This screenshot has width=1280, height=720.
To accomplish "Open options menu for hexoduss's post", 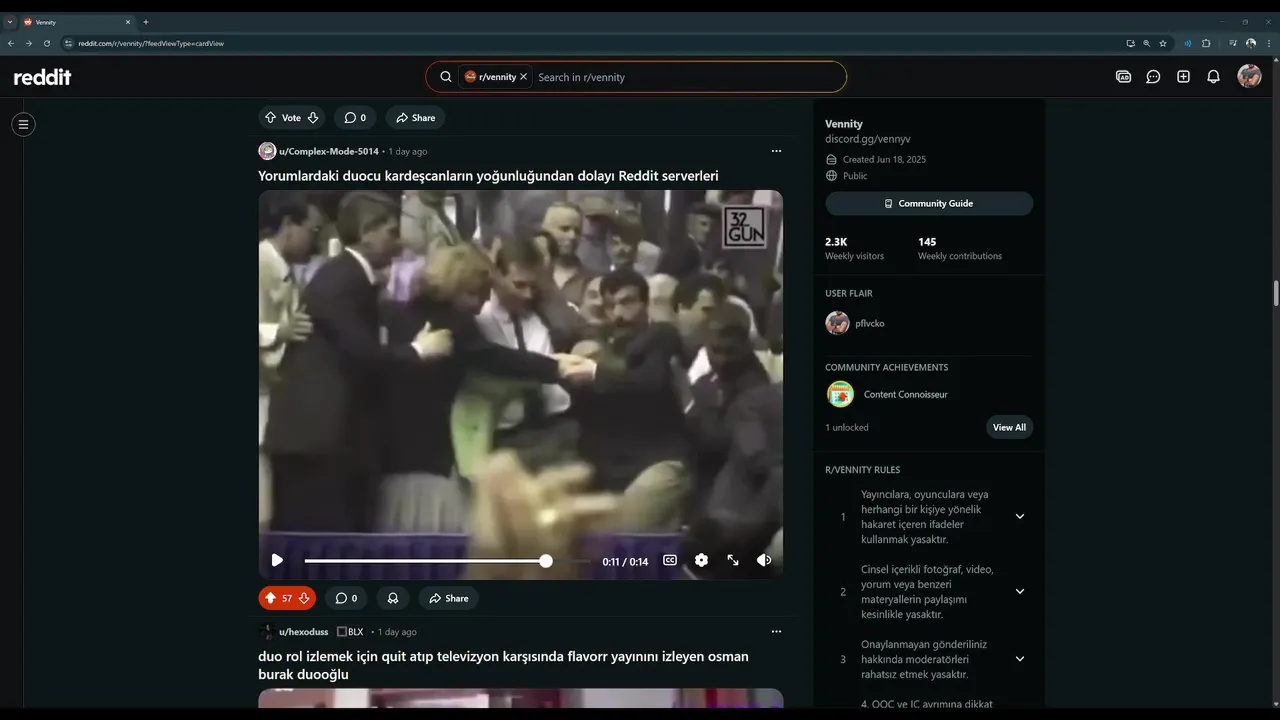I will coord(776,632).
